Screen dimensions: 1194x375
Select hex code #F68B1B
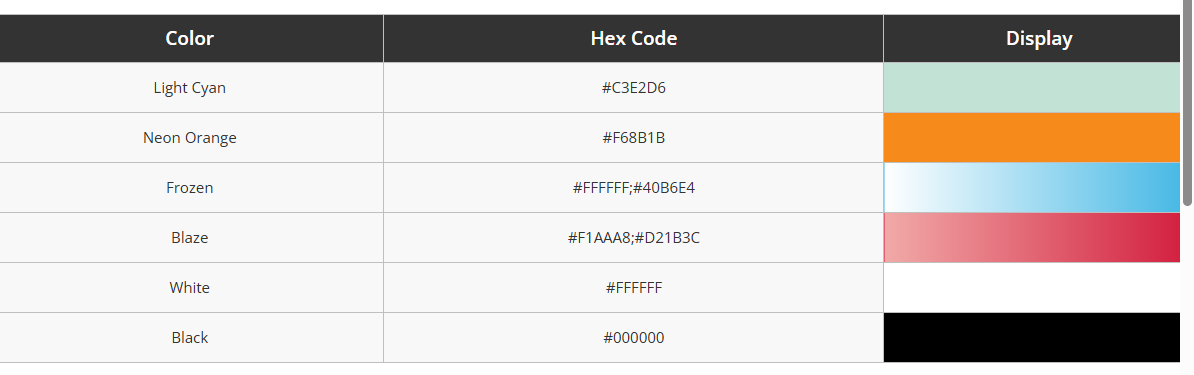[x=634, y=138]
